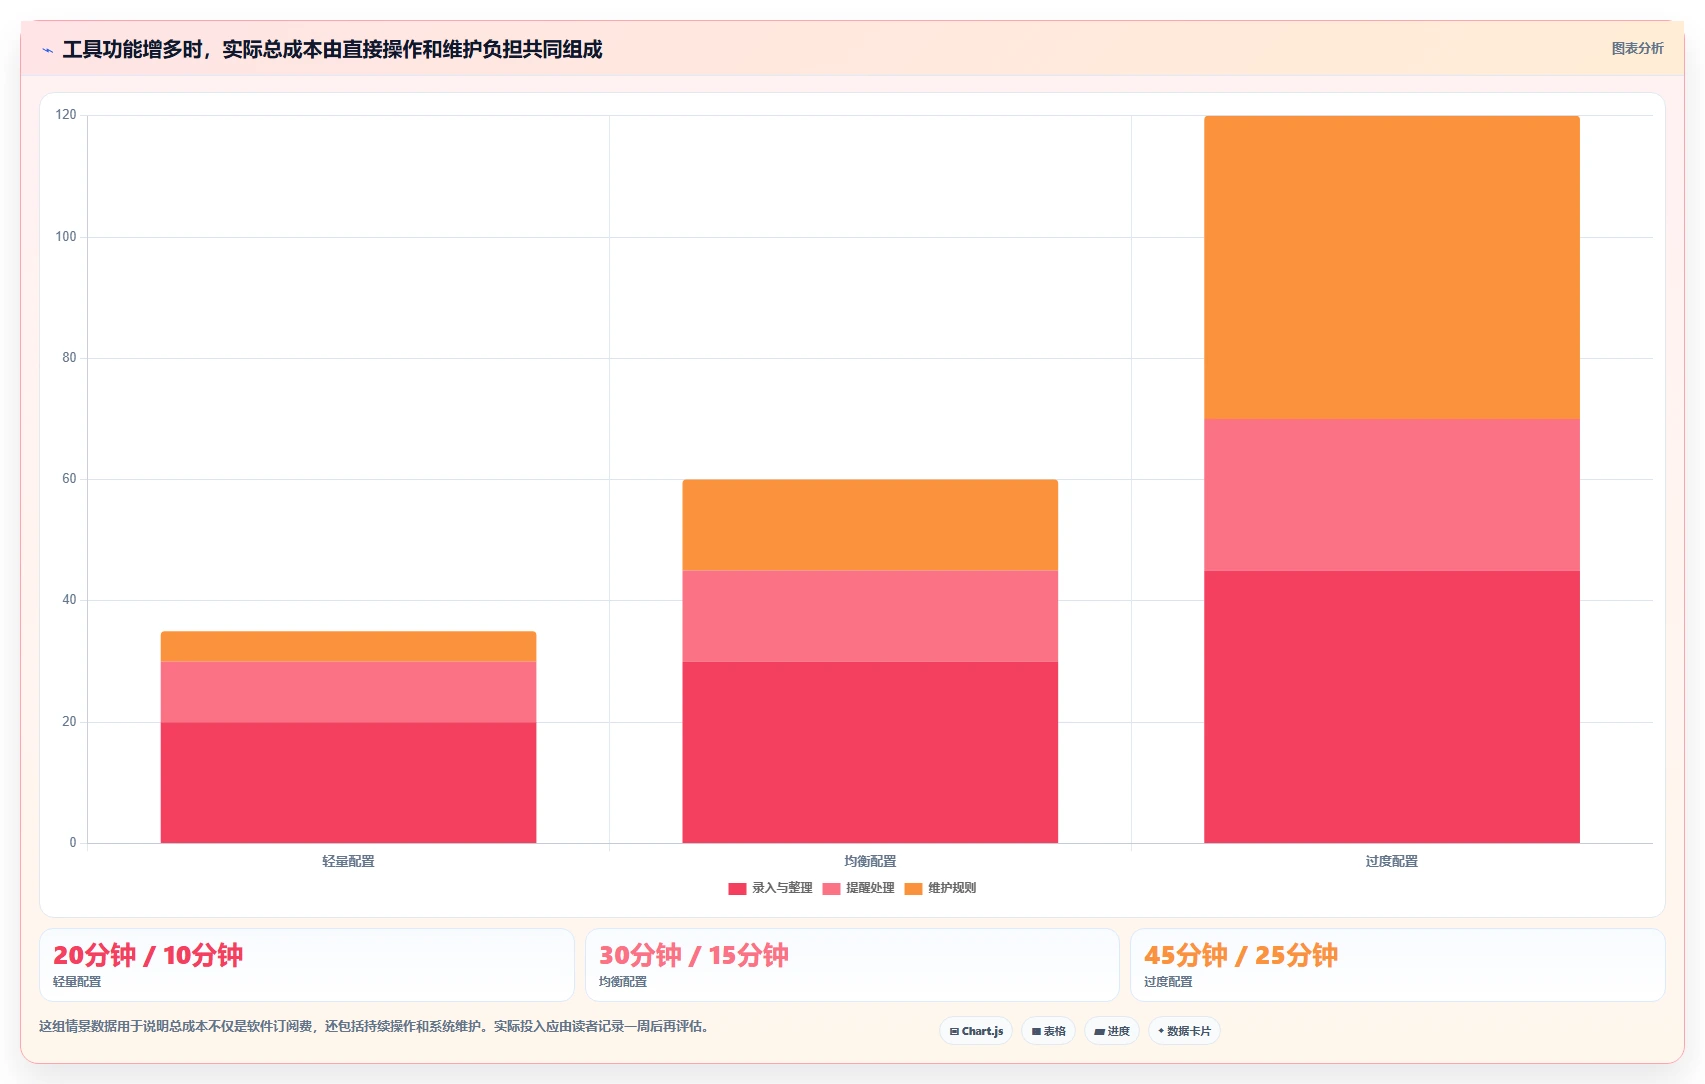The image size is (1705, 1084).
Task: Select the Chart.js tag chip
Action: 976,1031
